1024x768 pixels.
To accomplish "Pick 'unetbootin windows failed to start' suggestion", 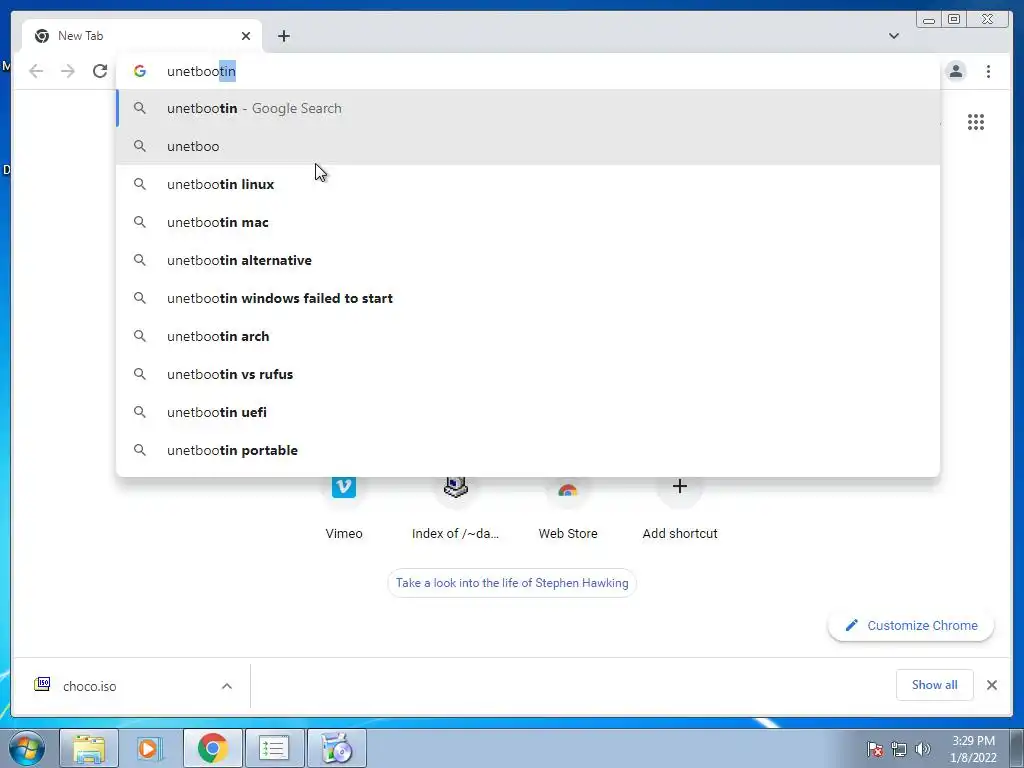I will [x=528, y=298].
